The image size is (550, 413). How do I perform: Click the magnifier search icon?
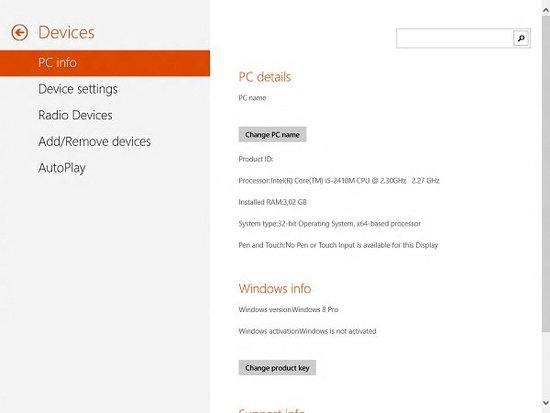coord(521,38)
